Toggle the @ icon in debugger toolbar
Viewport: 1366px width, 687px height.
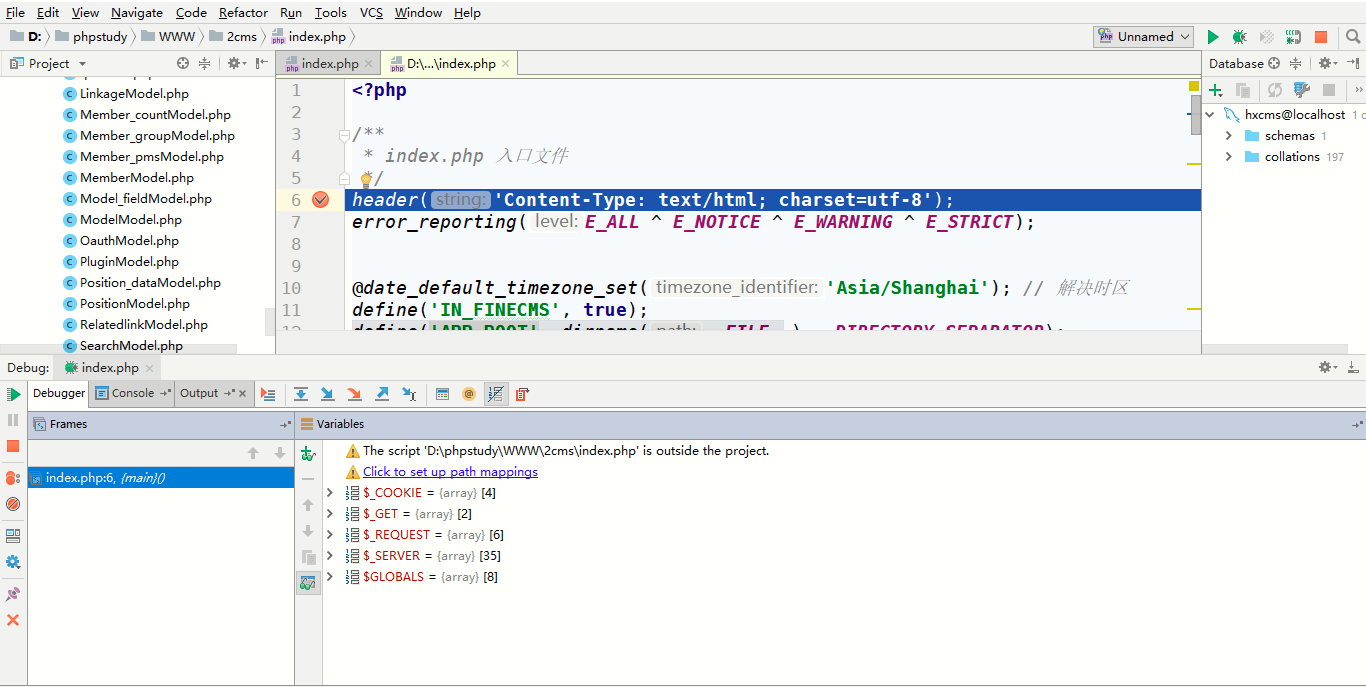click(x=468, y=394)
